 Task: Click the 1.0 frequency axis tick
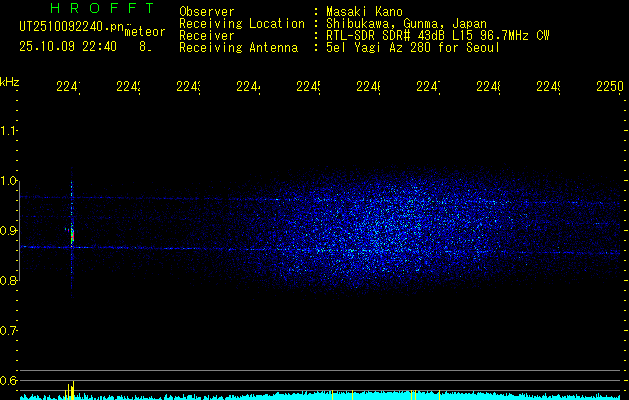point(9,181)
